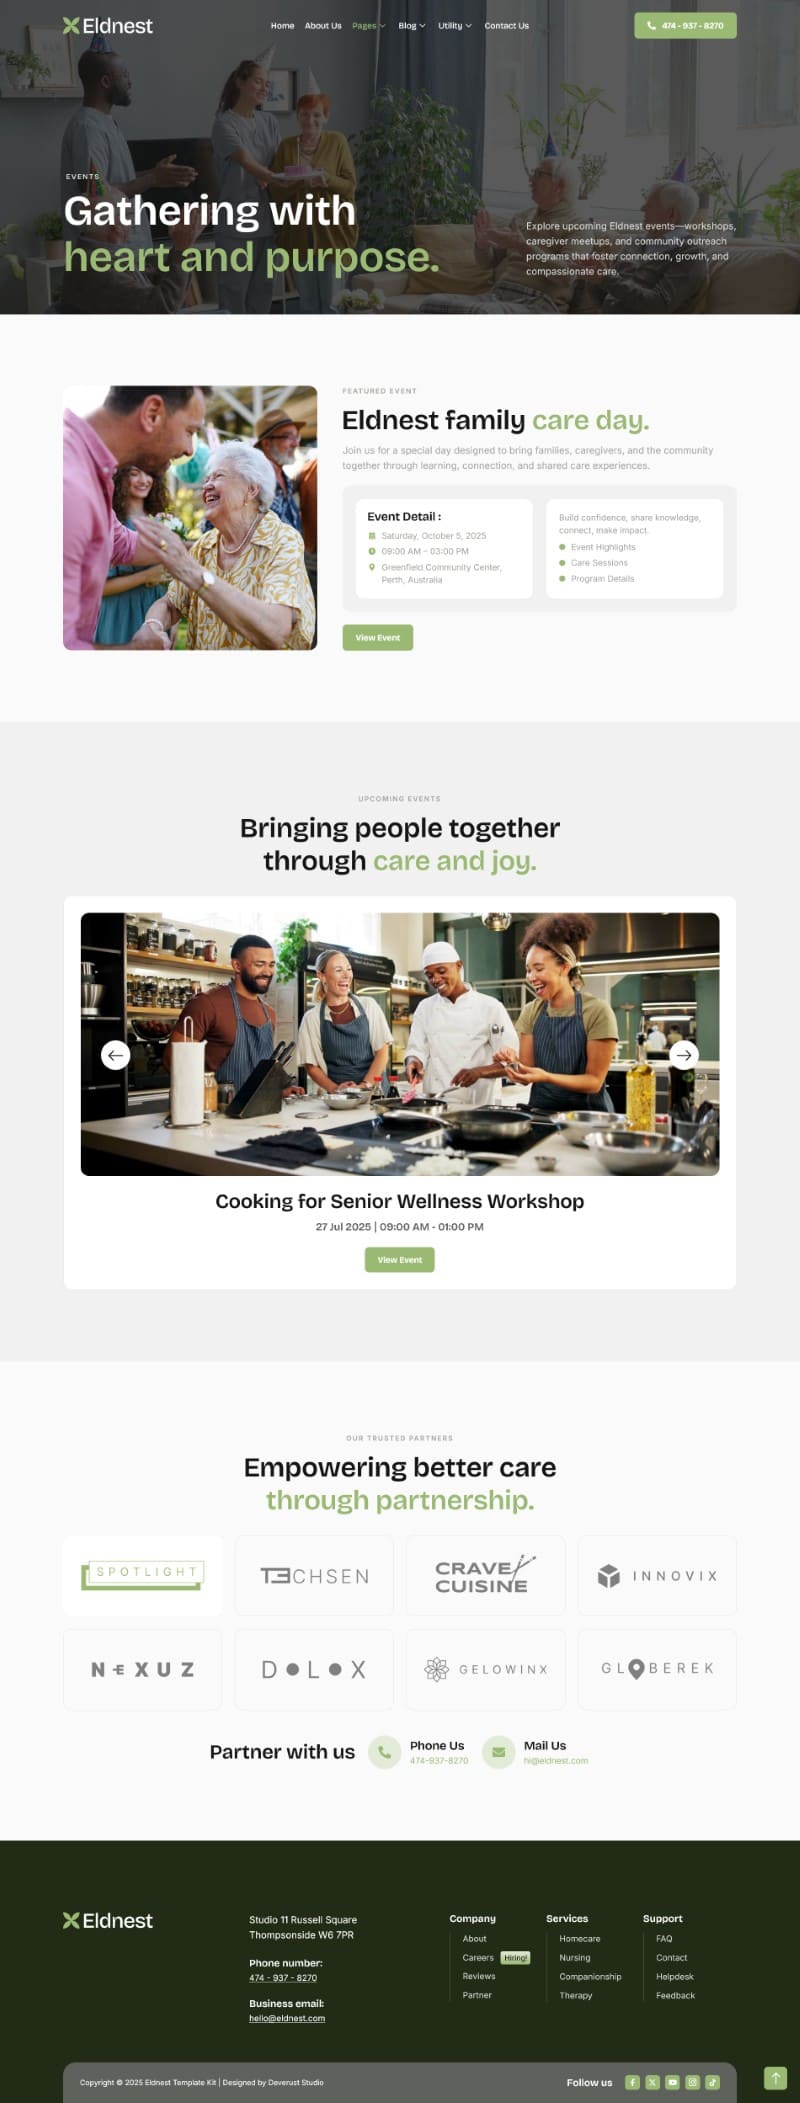Open the Careers footer link
Image resolution: width=800 pixels, height=2103 pixels.
pyautogui.click(x=478, y=1958)
